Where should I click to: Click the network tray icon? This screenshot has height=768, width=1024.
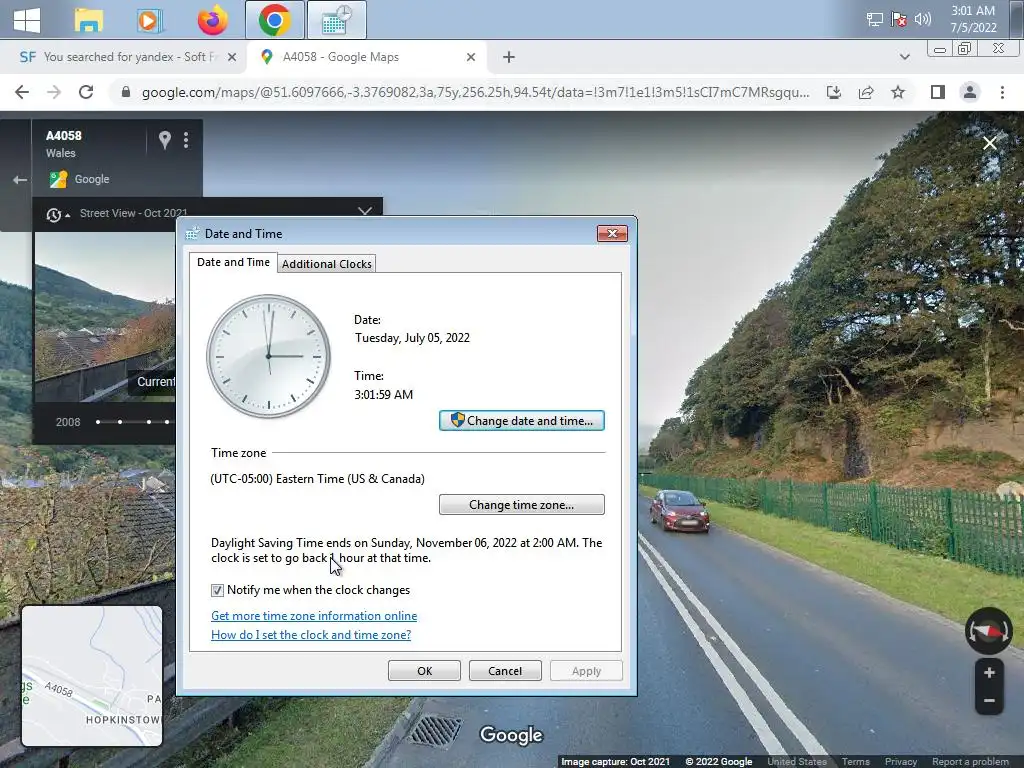pos(874,20)
